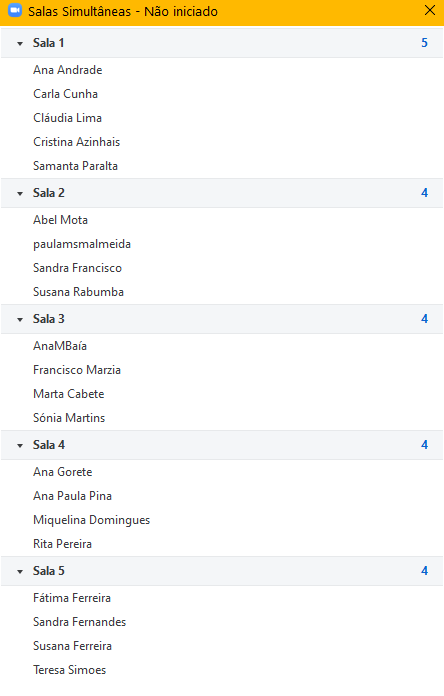Collapse the Sala 2 expander arrow
The width and height of the screenshot is (444, 696).
[20, 194]
